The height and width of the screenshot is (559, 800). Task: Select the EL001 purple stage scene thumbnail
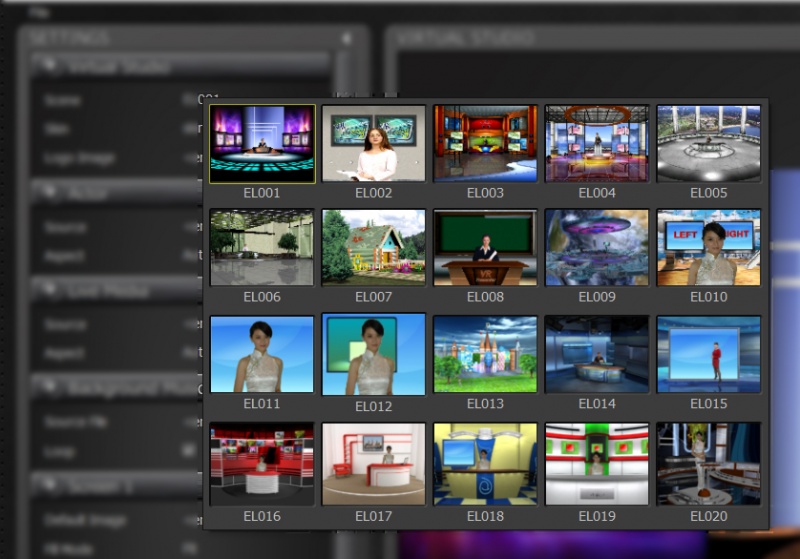[262, 144]
